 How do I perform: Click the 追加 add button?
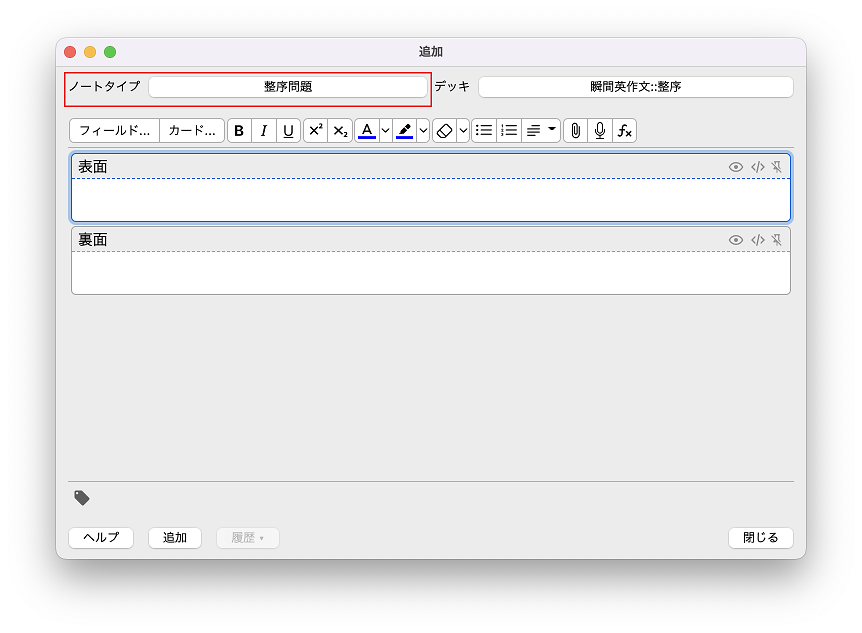click(x=175, y=537)
